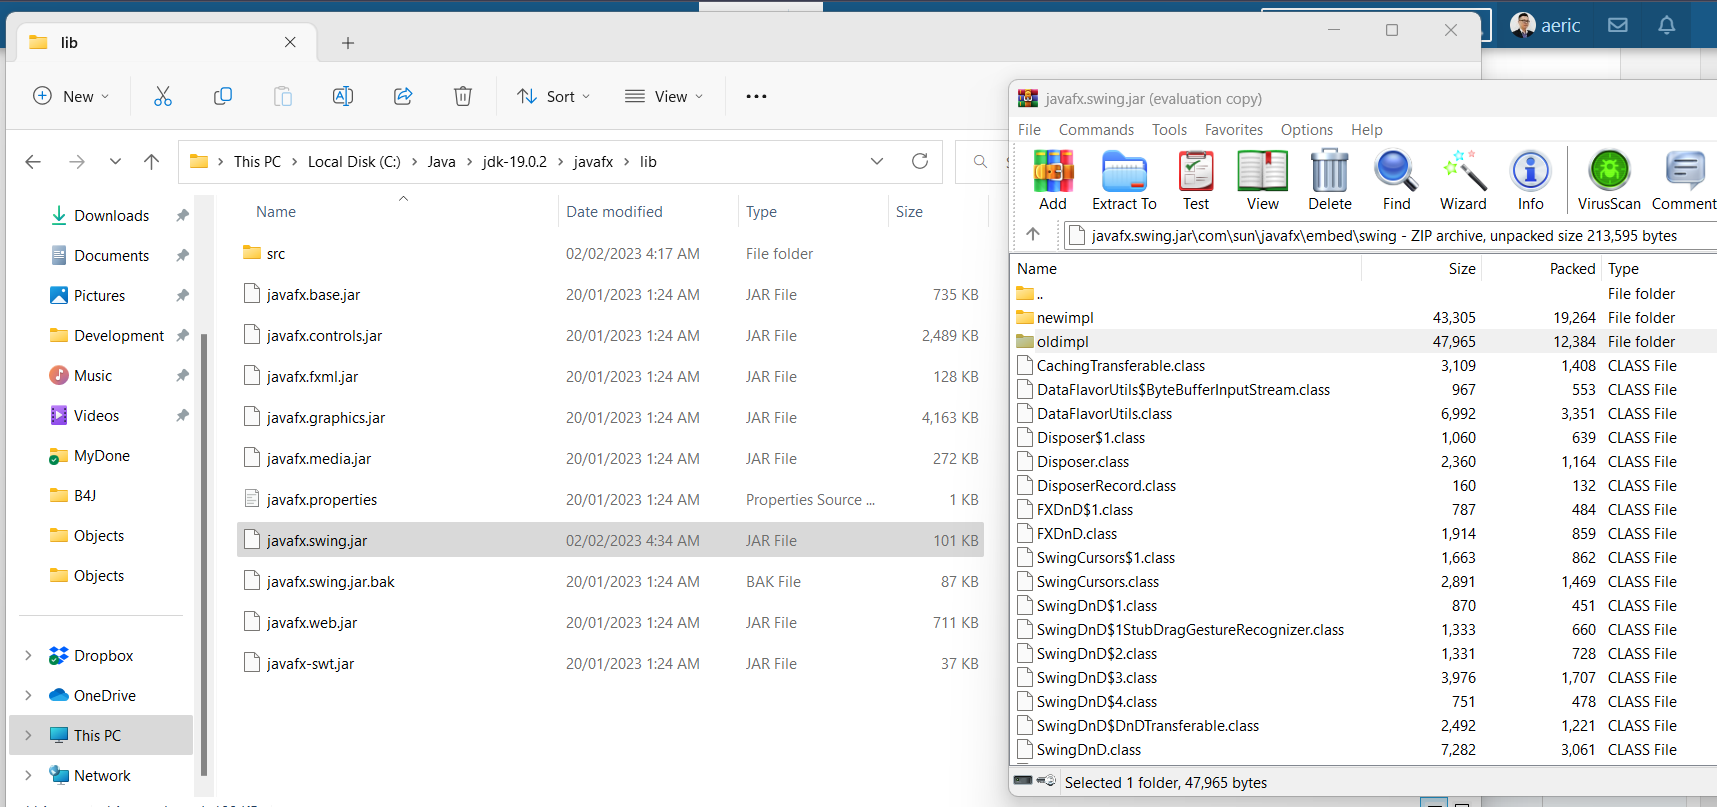1717x807 pixels.
Task: Click Java in address breadcrumb
Action: tap(441, 161)
